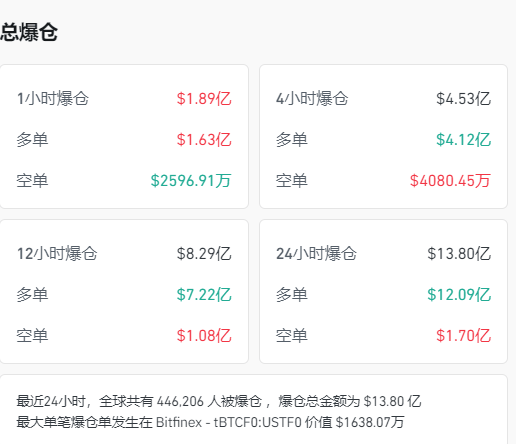The width and height of the screenshot is (516, 444).
Task: Select the $2596.91万 short liquidation value
Action: (191, 181)
